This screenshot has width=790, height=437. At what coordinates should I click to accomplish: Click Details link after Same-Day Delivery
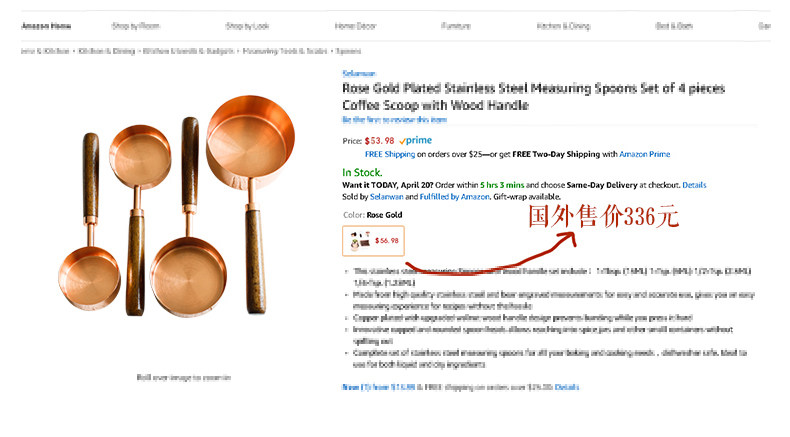pyautogui.click(x=694, y=185)
